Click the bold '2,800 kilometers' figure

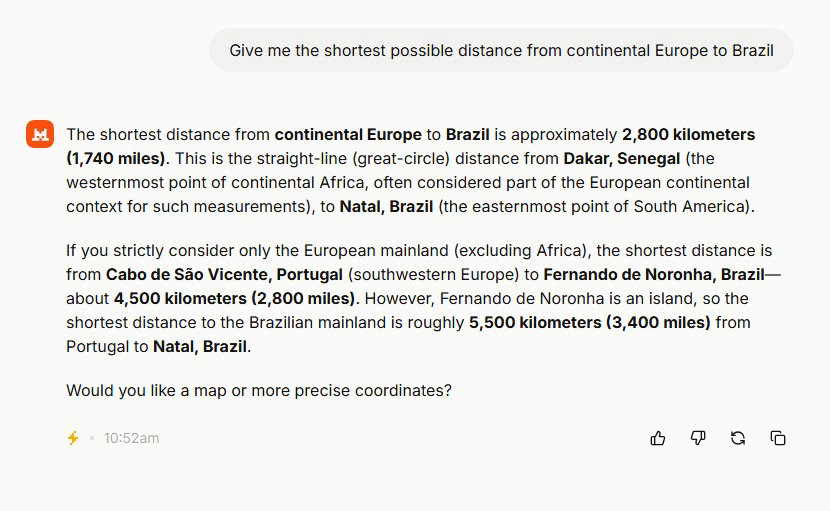tap(688, 134)
